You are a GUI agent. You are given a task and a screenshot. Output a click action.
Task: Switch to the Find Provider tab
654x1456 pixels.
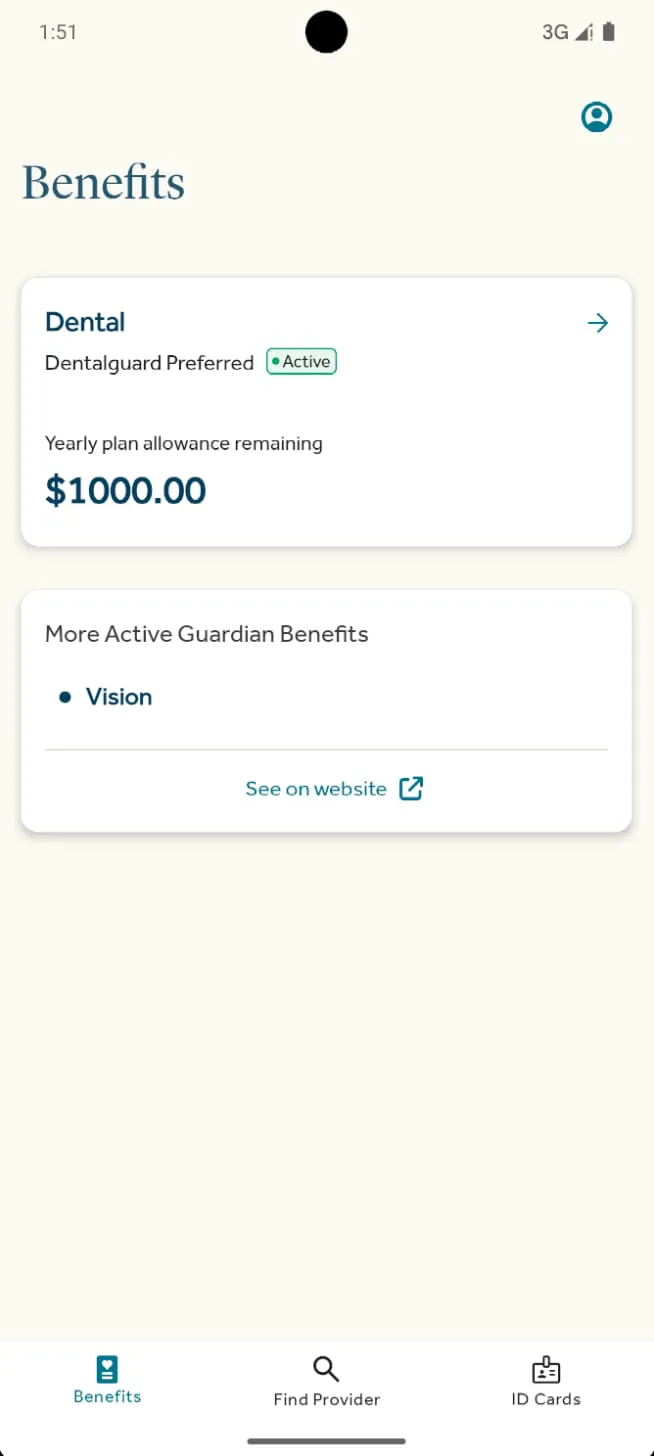point(326,1382)
